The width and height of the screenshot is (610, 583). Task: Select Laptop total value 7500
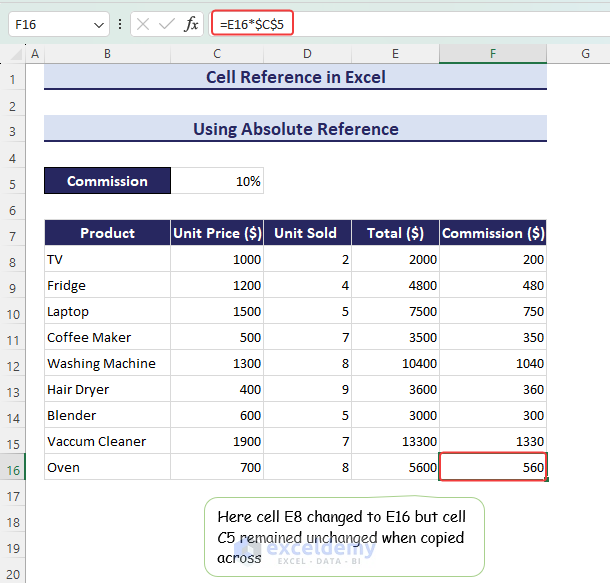395,311
